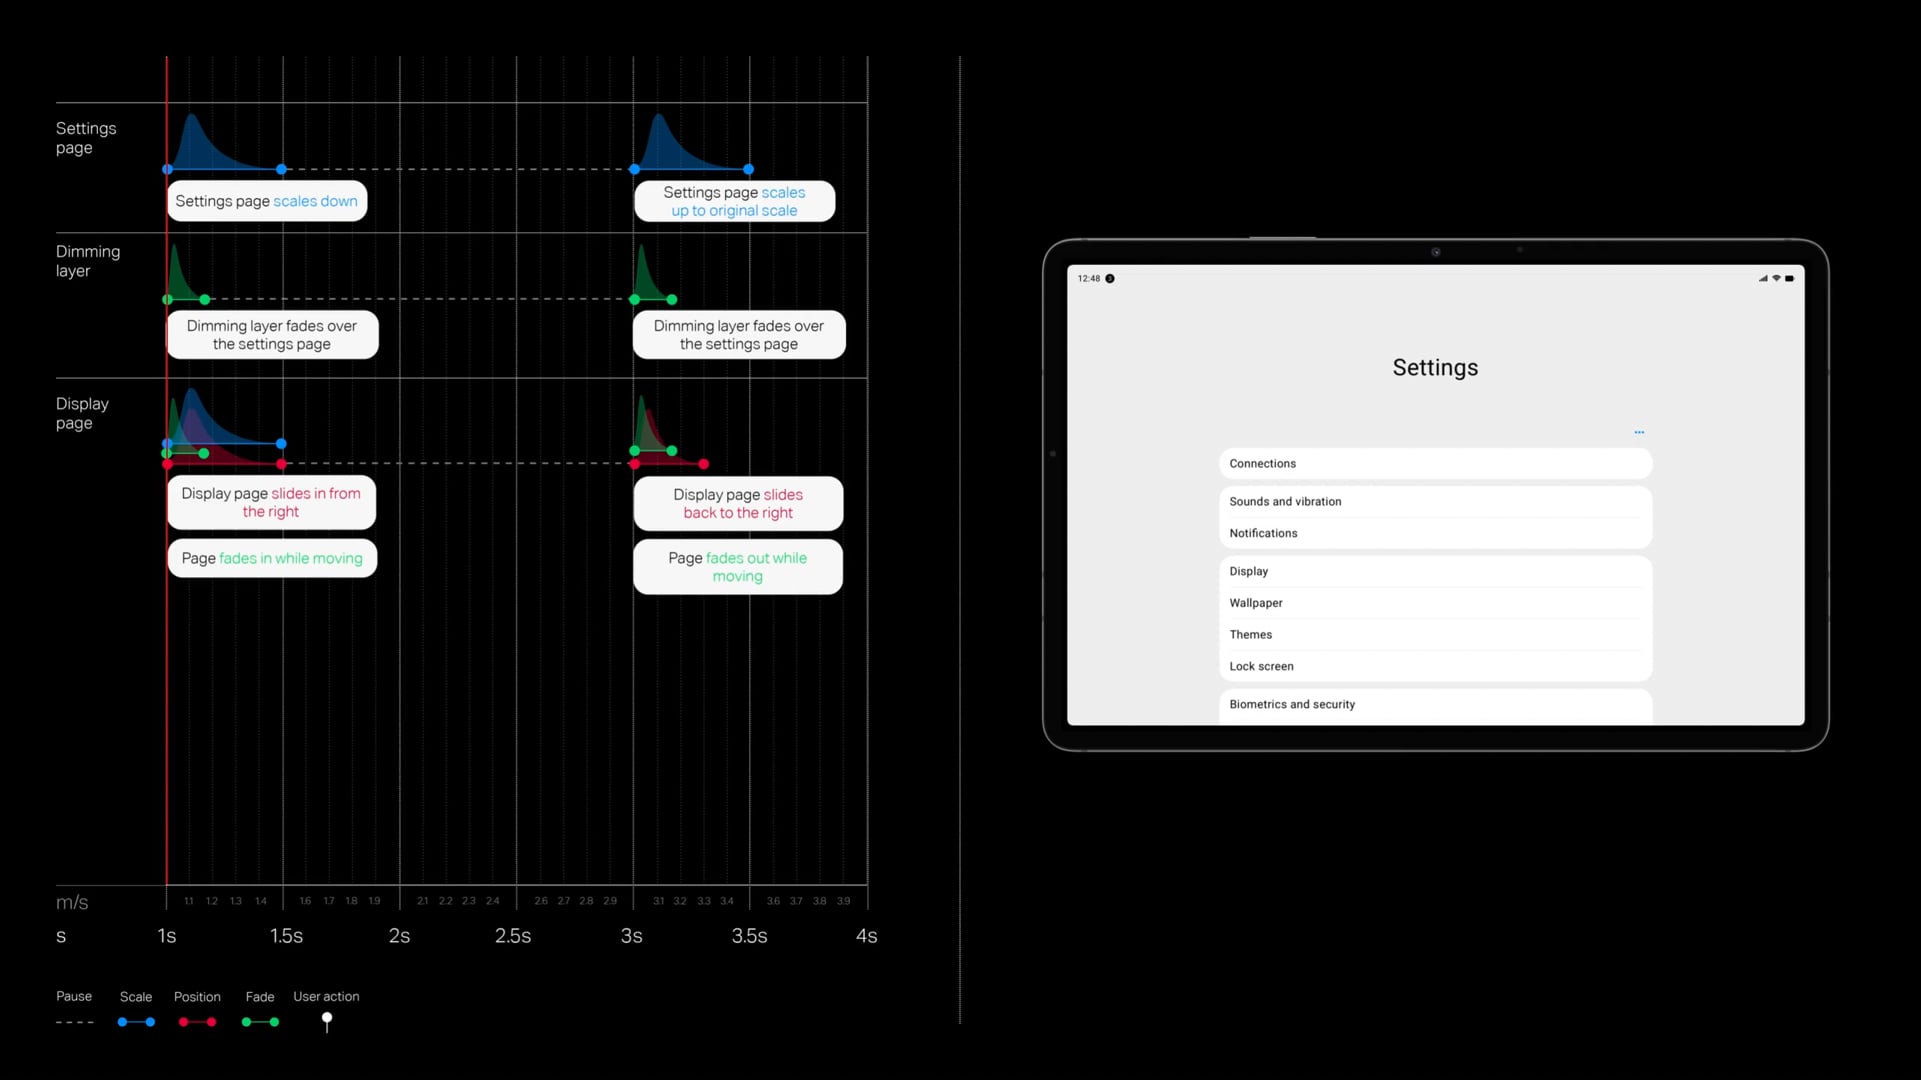Image resolution: width=1921 pixels, height=1080 pixels.
Task: Select Display page red position keyframe at 1.5s
Action: click(x=282, y=464)
